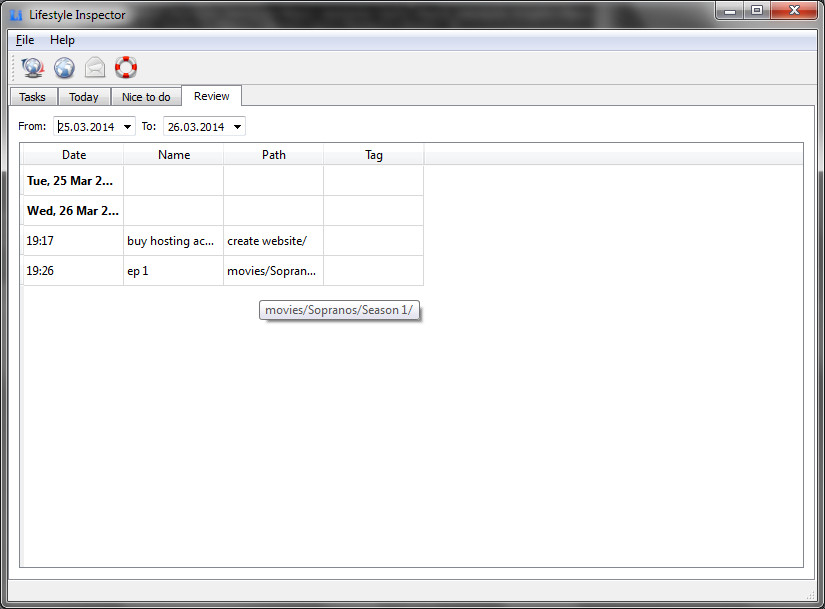Click the 'movies/Sopran...' path cell
This screenshot has height=609, width=825.
tap(274, 271)
